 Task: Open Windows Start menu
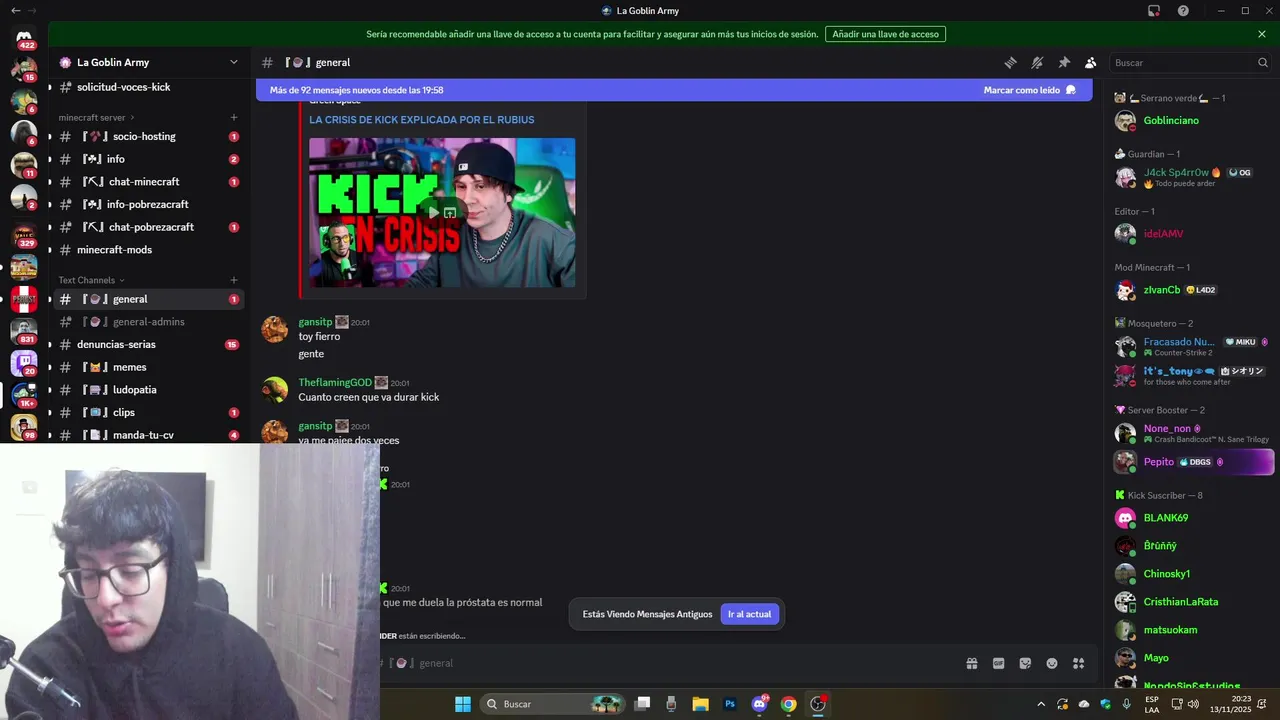pyautogui.click(x=463, y=704)
